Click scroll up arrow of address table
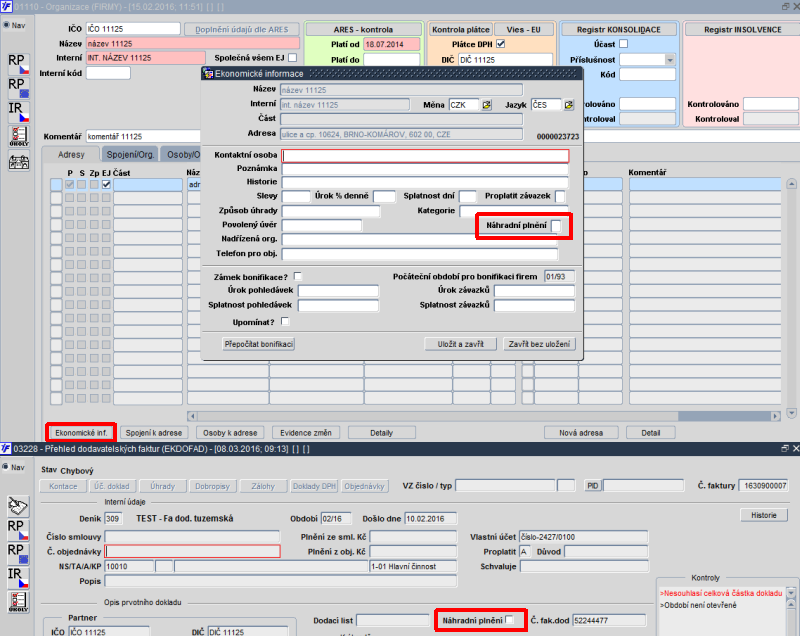The width and height of the screenshot is (800, 636). point(791,184)
